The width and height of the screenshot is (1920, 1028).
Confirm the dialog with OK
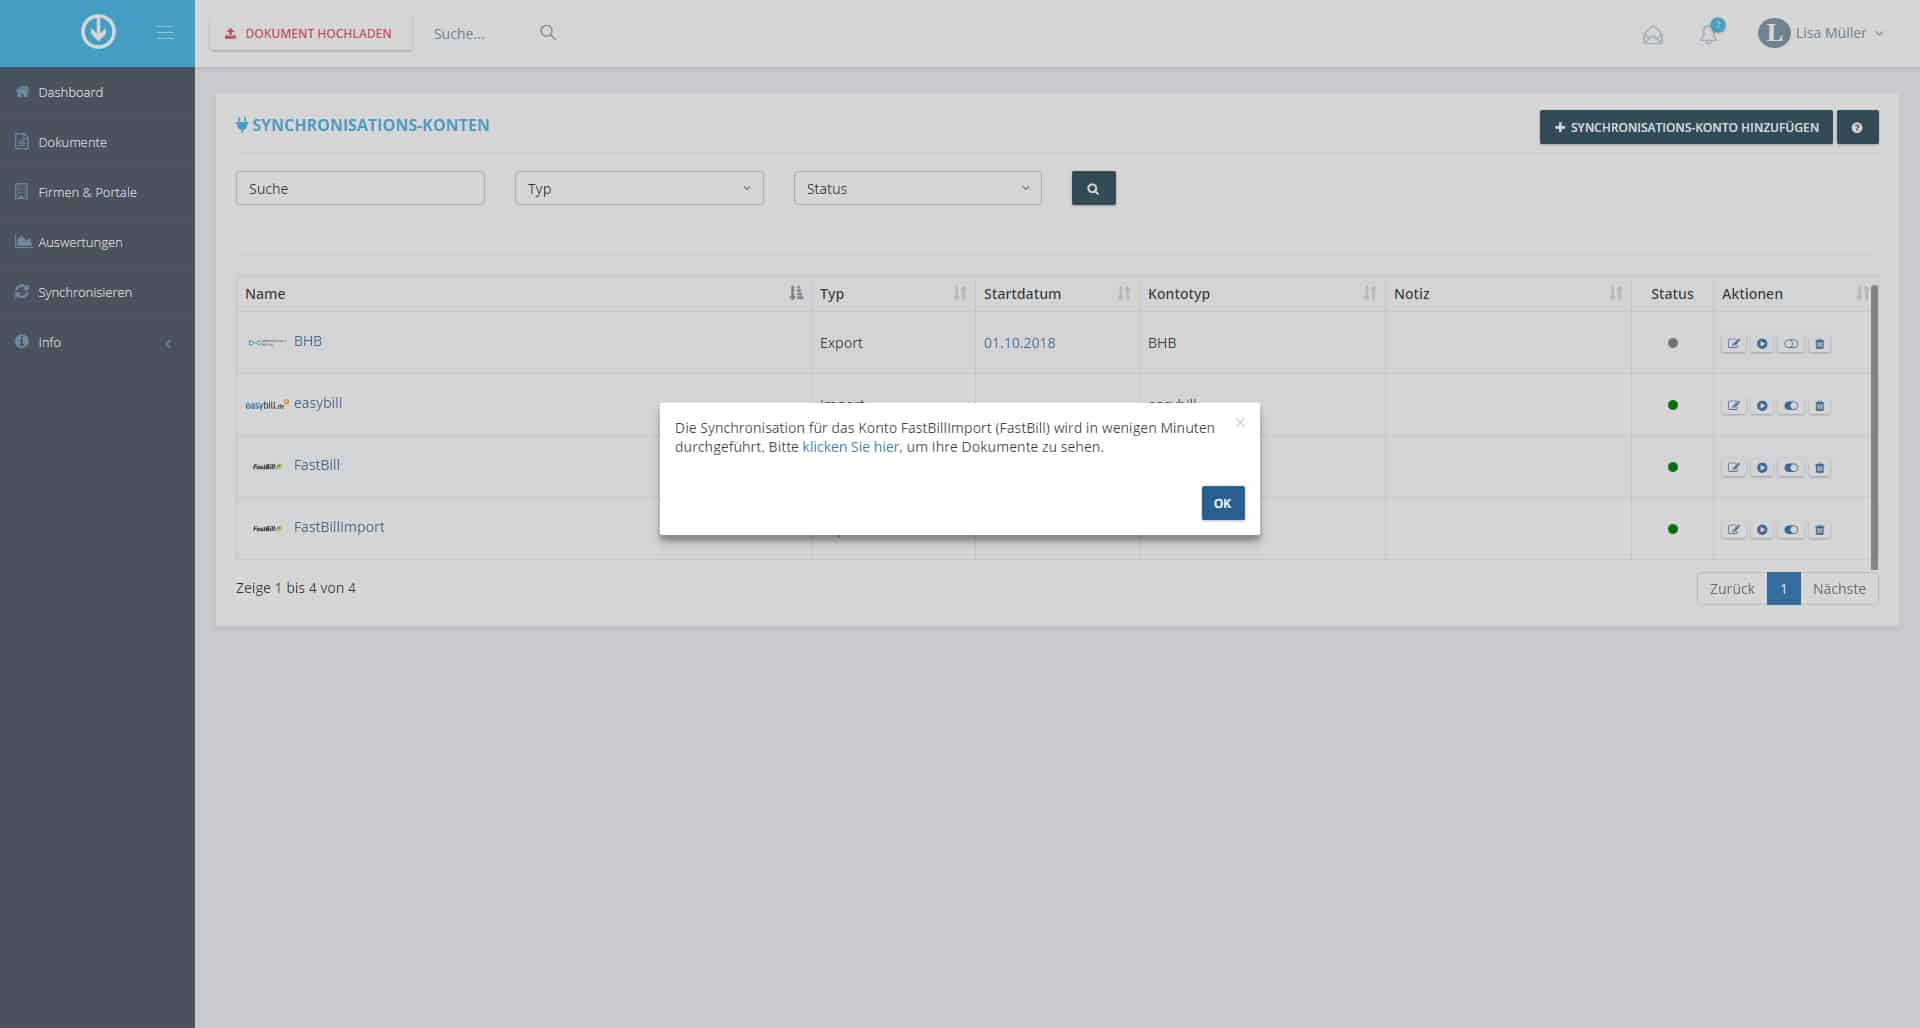pyautogui.click(x=1223, y=503)
